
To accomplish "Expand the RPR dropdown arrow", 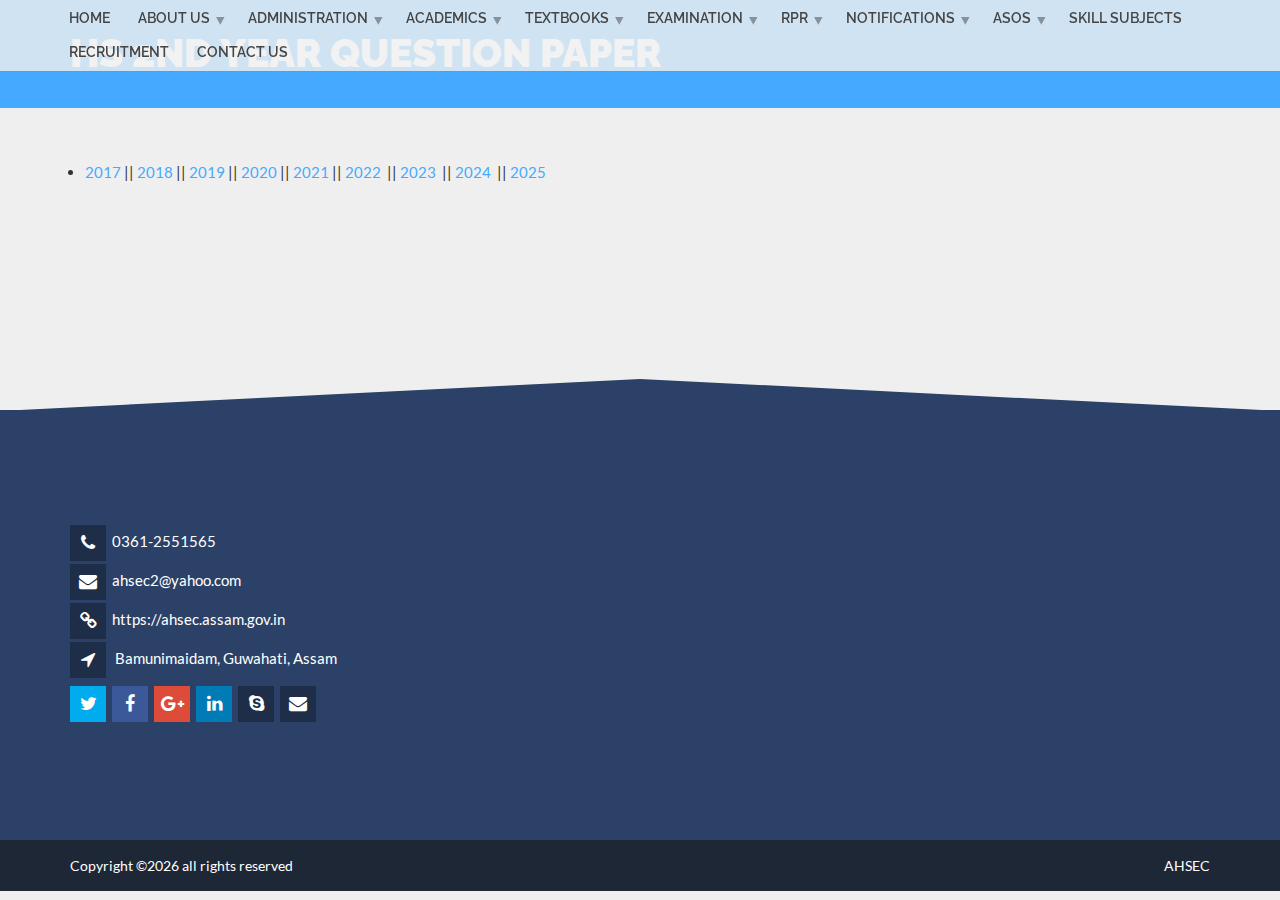I will pyautogui.click(x=818, y=20).
